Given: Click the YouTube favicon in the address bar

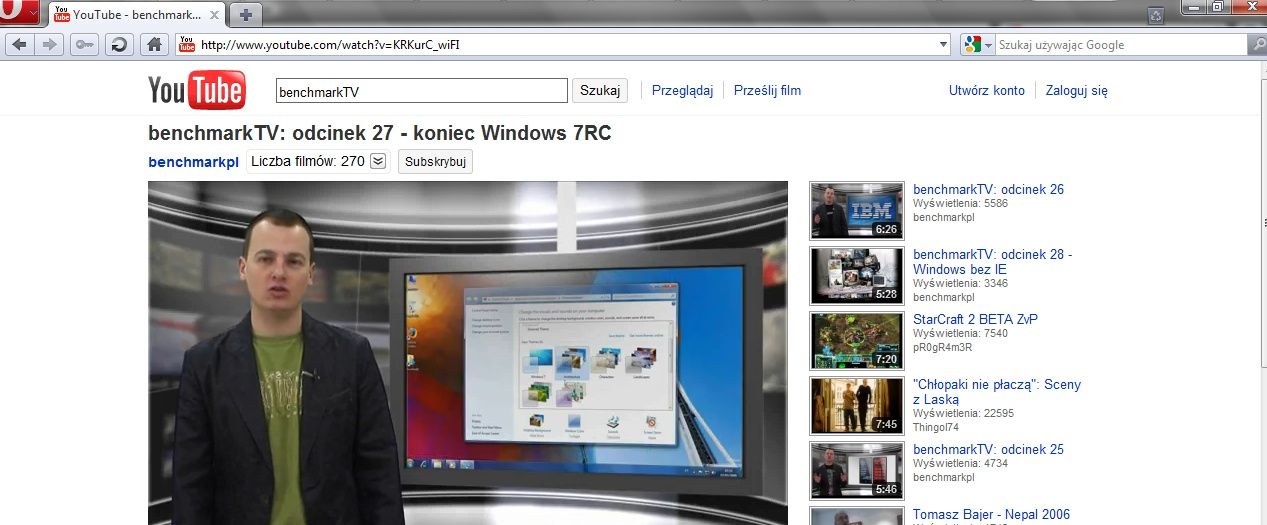Looking at the screenshot, I should click(x=186, y=45).
